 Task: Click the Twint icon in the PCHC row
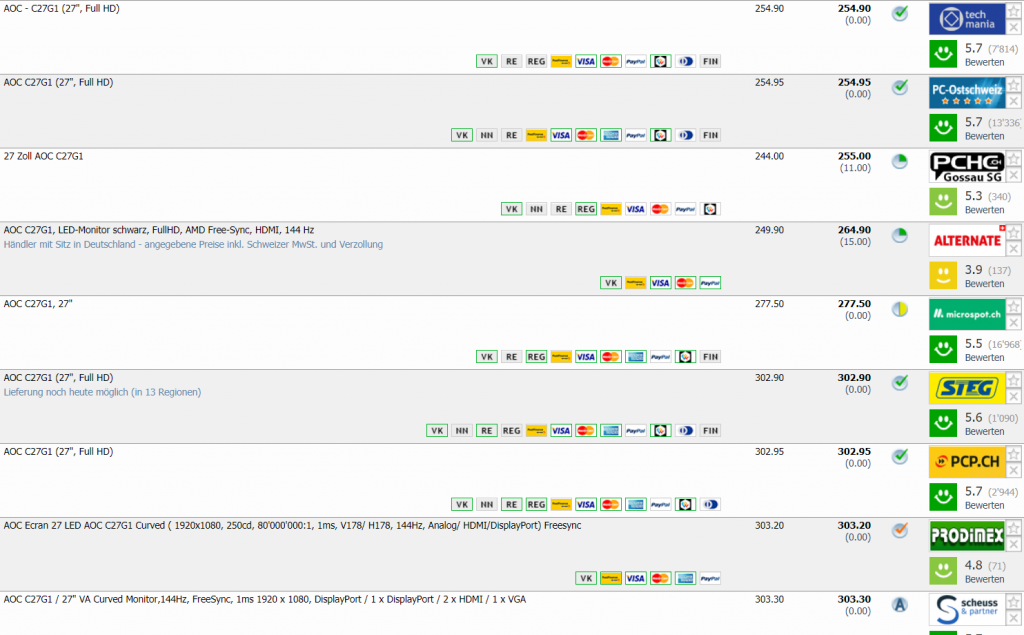(710, 209)
